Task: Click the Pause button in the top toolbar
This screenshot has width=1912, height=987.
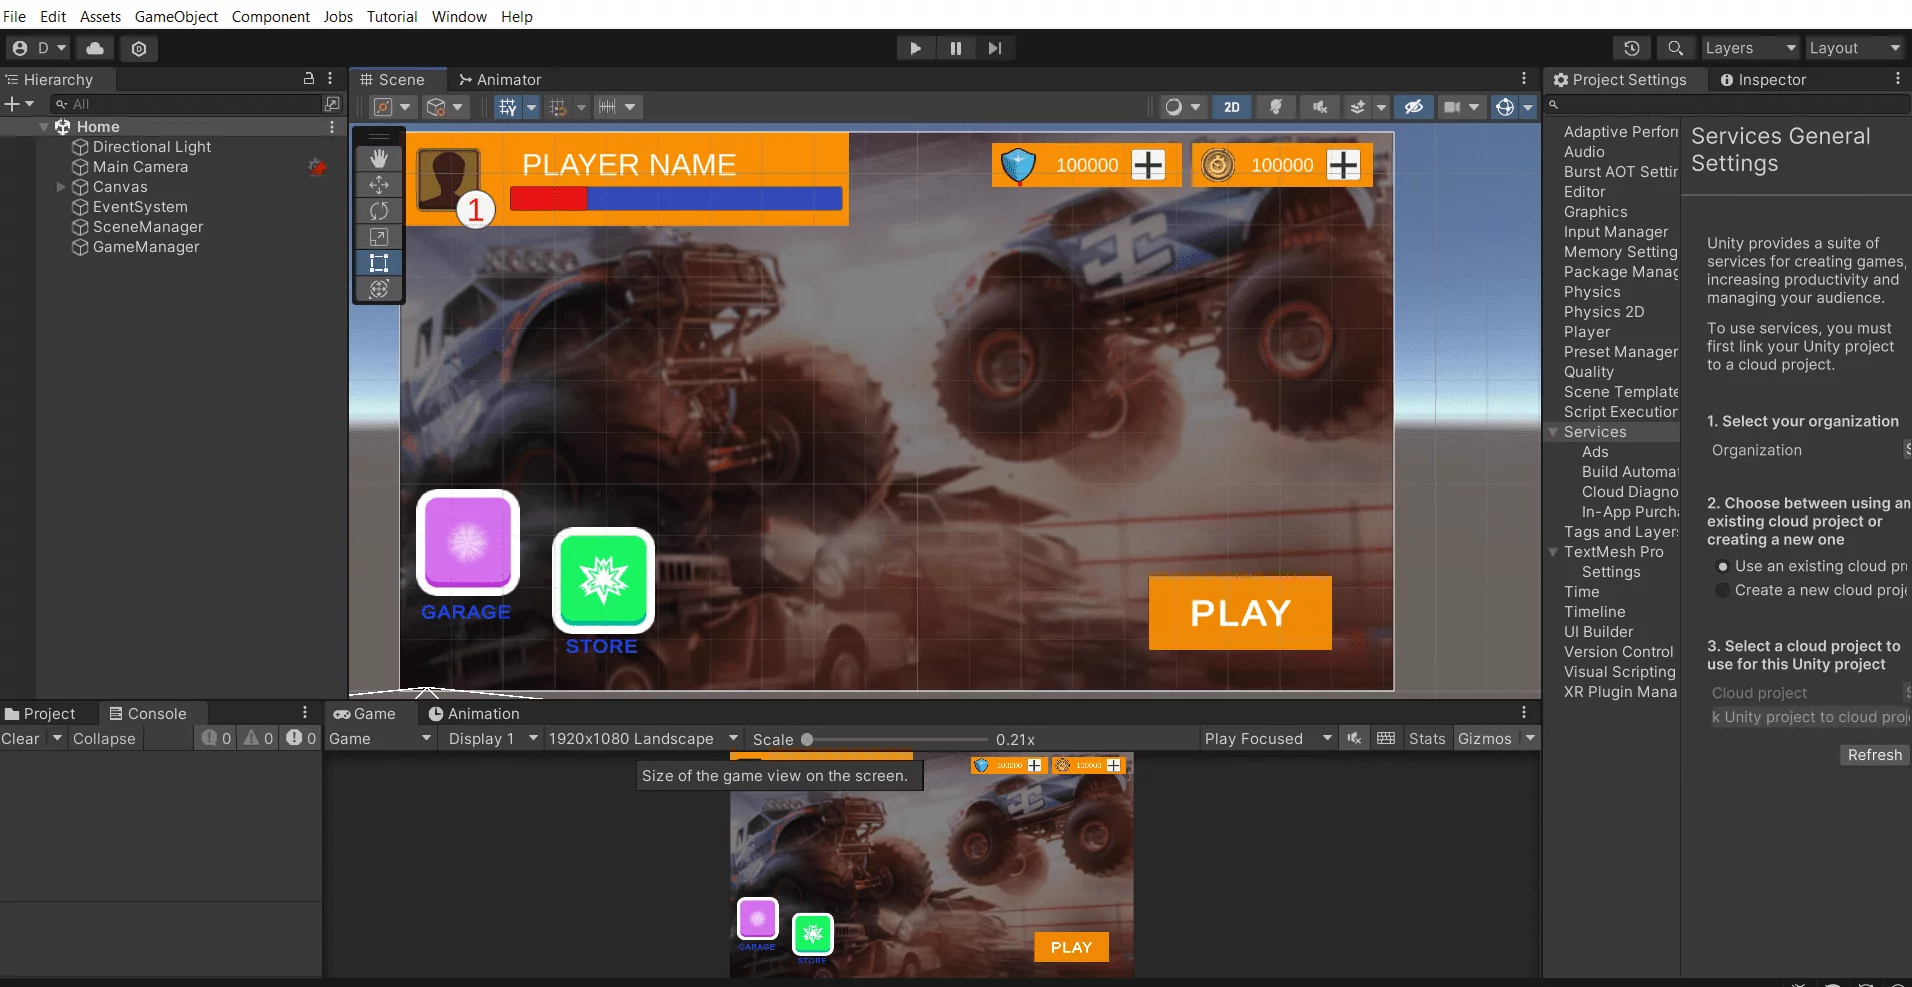Action: coord(955,48)
